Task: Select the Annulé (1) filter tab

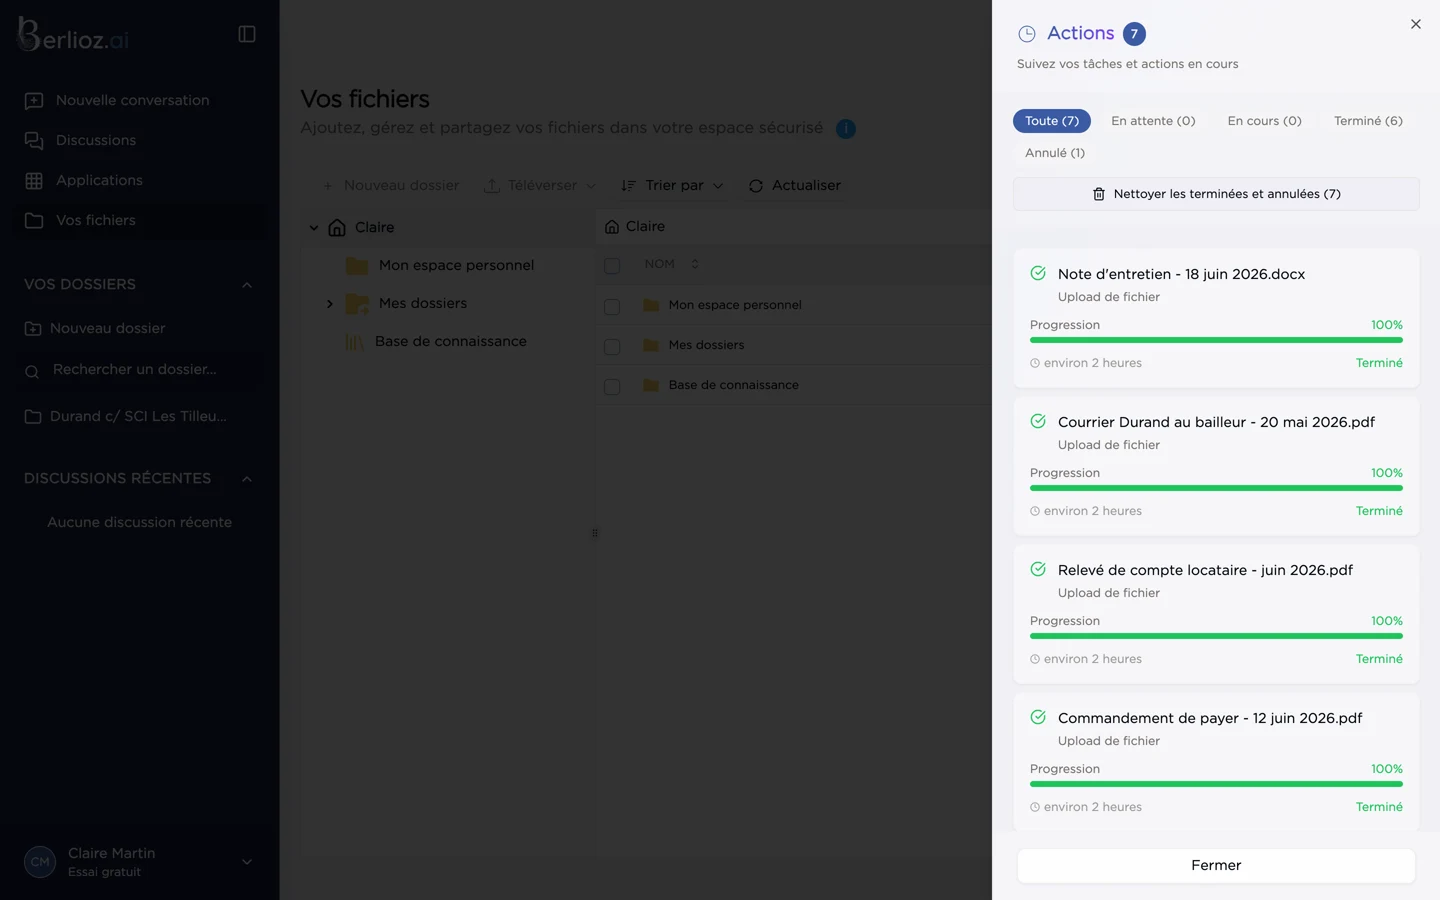Action: [1055, 153]
